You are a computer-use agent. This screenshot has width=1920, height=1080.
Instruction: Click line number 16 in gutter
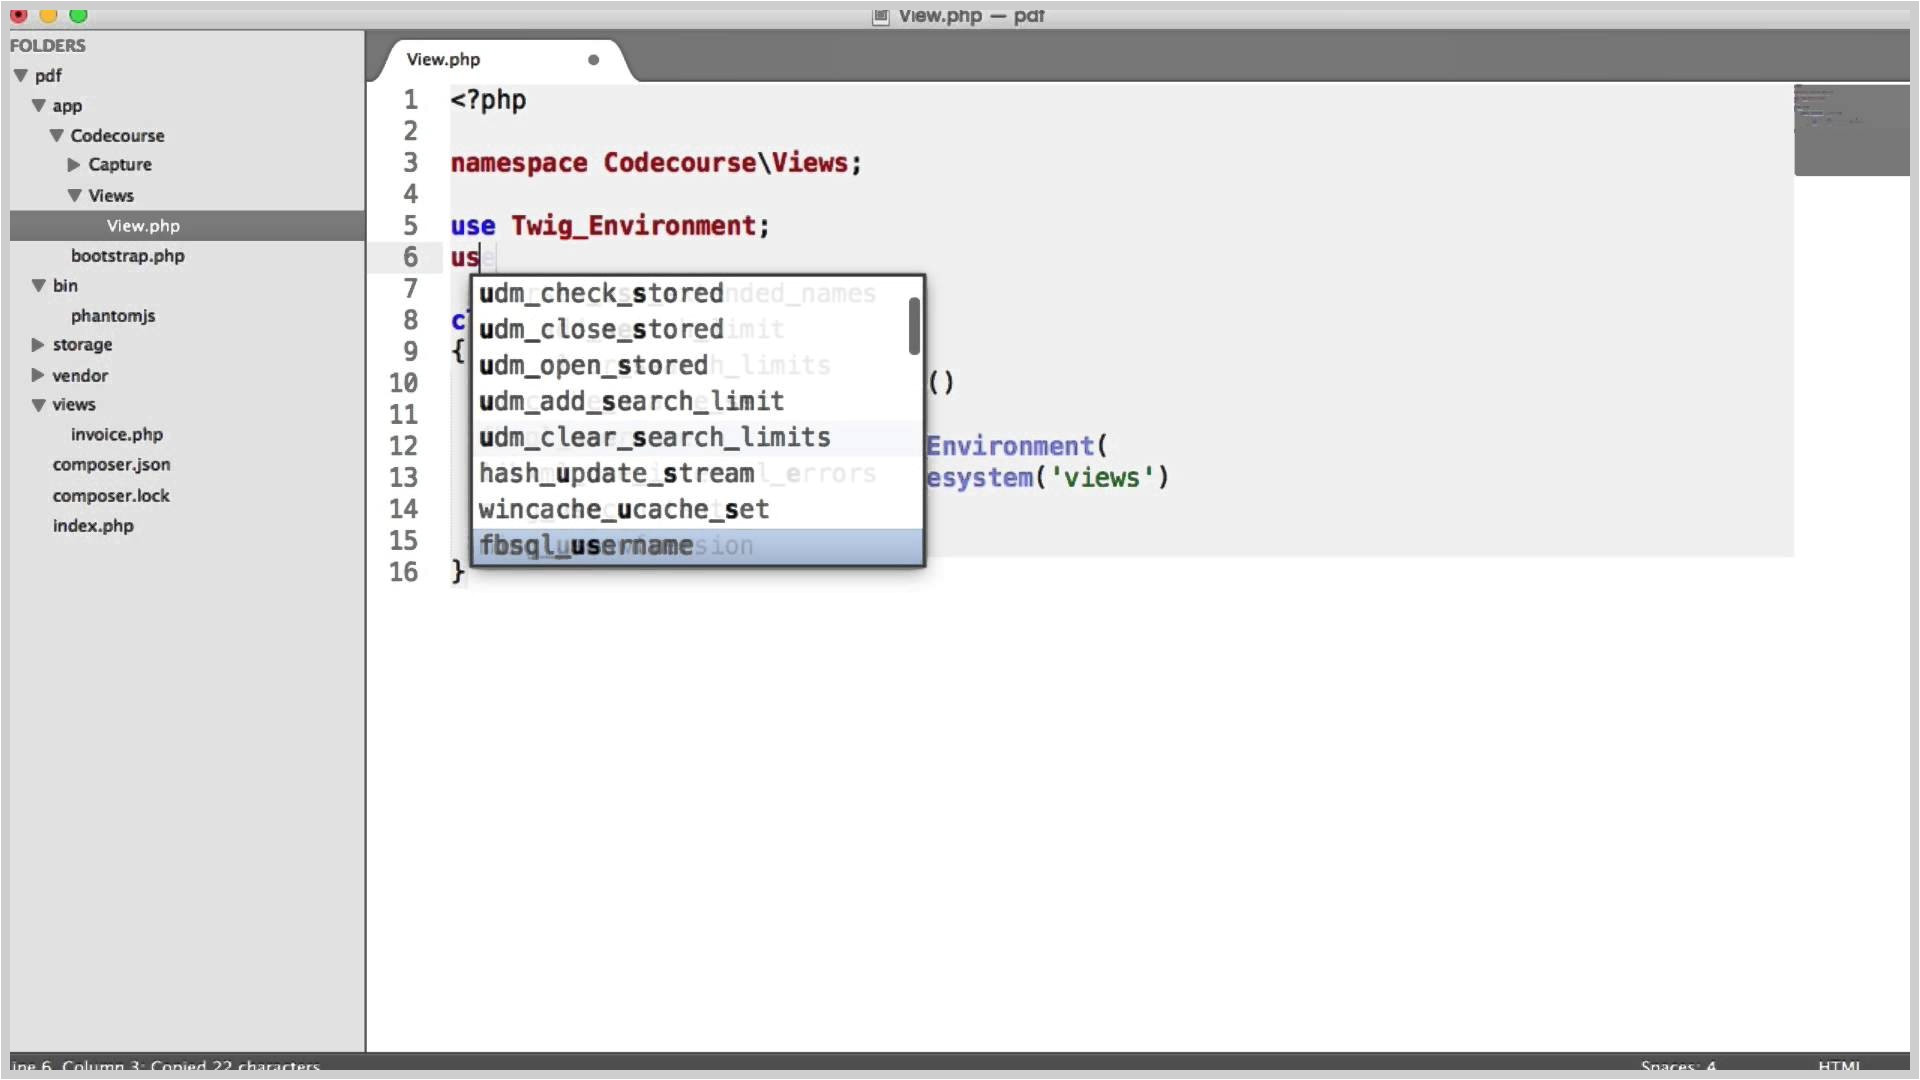pos(404,572)
